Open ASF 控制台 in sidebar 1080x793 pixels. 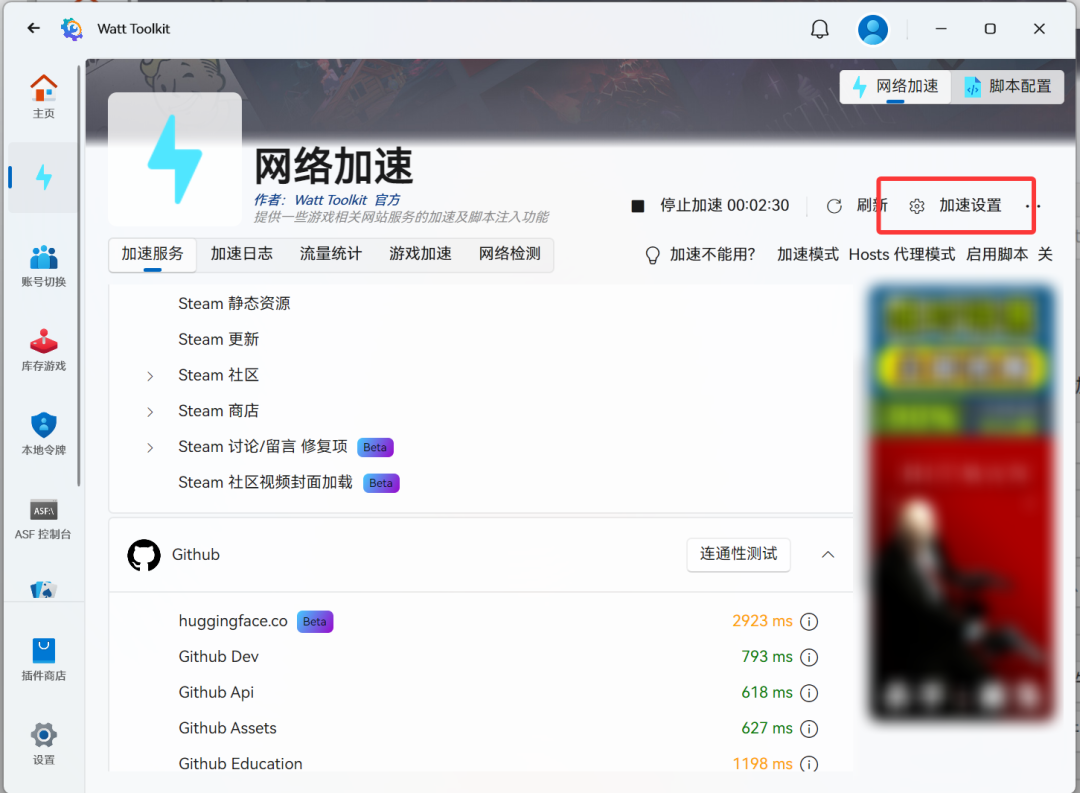[43, 519]
